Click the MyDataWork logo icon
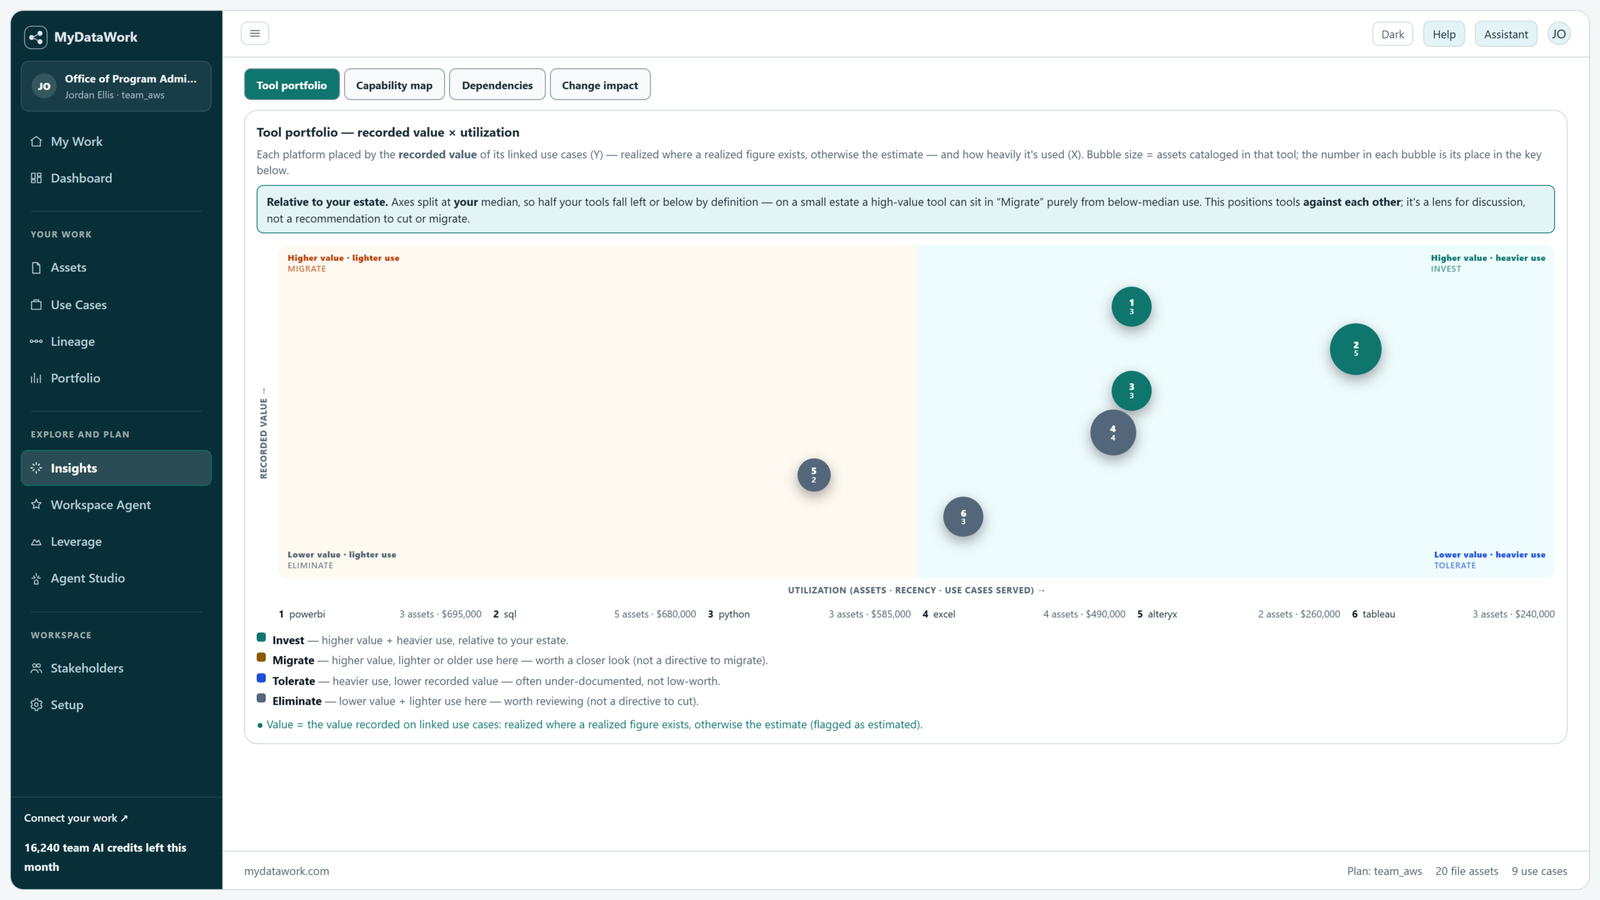 click(36, 37)
